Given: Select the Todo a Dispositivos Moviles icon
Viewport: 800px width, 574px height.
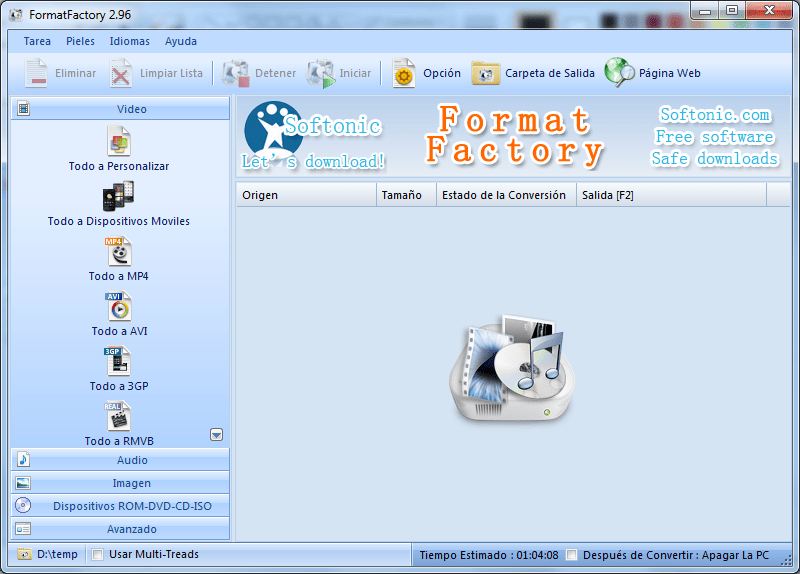Looking at the screenshot, I should (118, 196).
